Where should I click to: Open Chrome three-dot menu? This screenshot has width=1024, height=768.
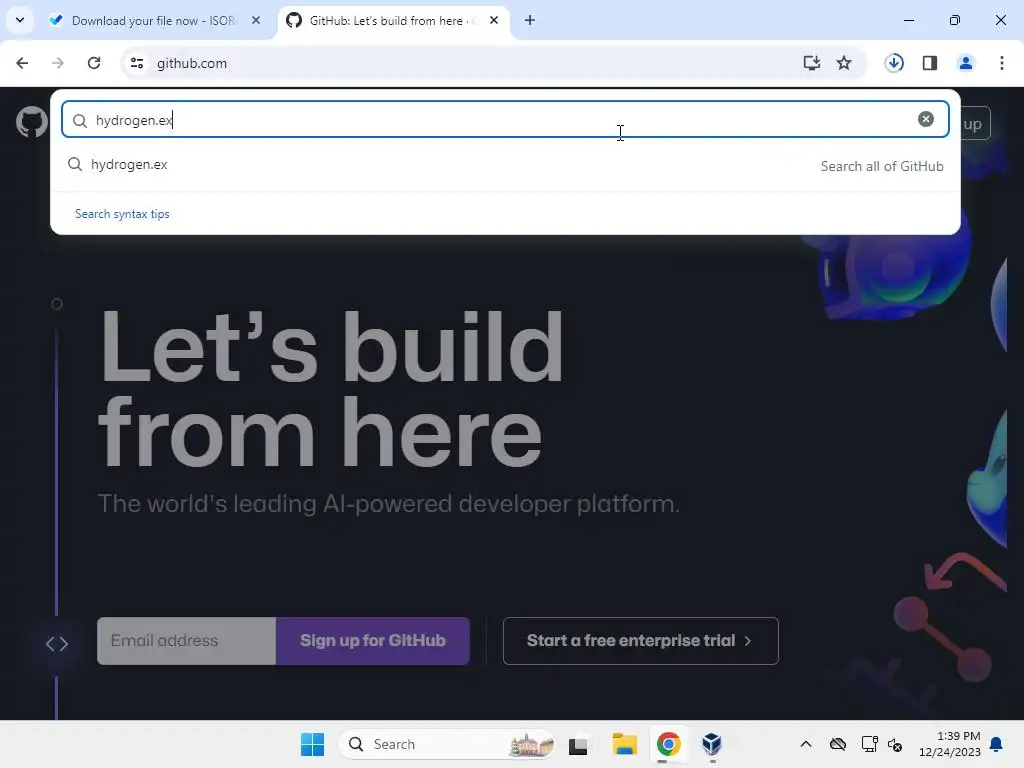pos(1002,63)
